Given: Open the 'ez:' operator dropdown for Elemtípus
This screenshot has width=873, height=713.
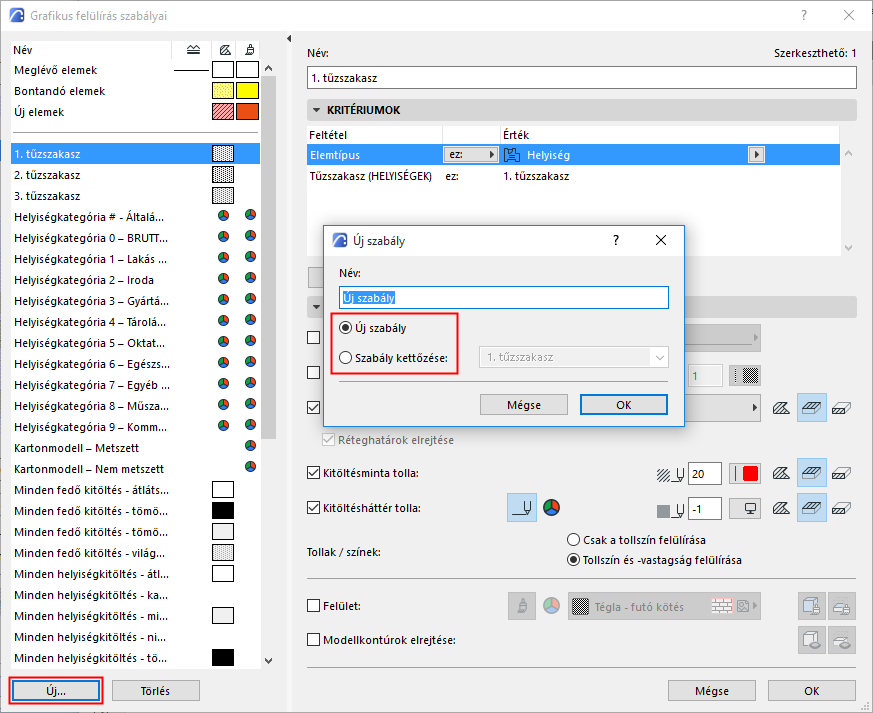Looking at the screenshot, I should point(470,155).
